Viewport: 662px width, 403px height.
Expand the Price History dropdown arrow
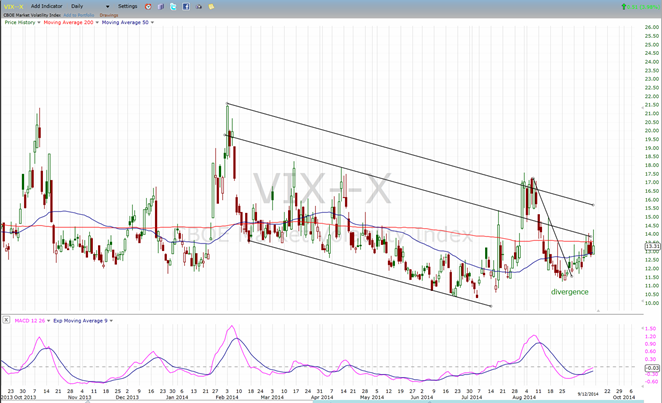[x=39, y=22]
